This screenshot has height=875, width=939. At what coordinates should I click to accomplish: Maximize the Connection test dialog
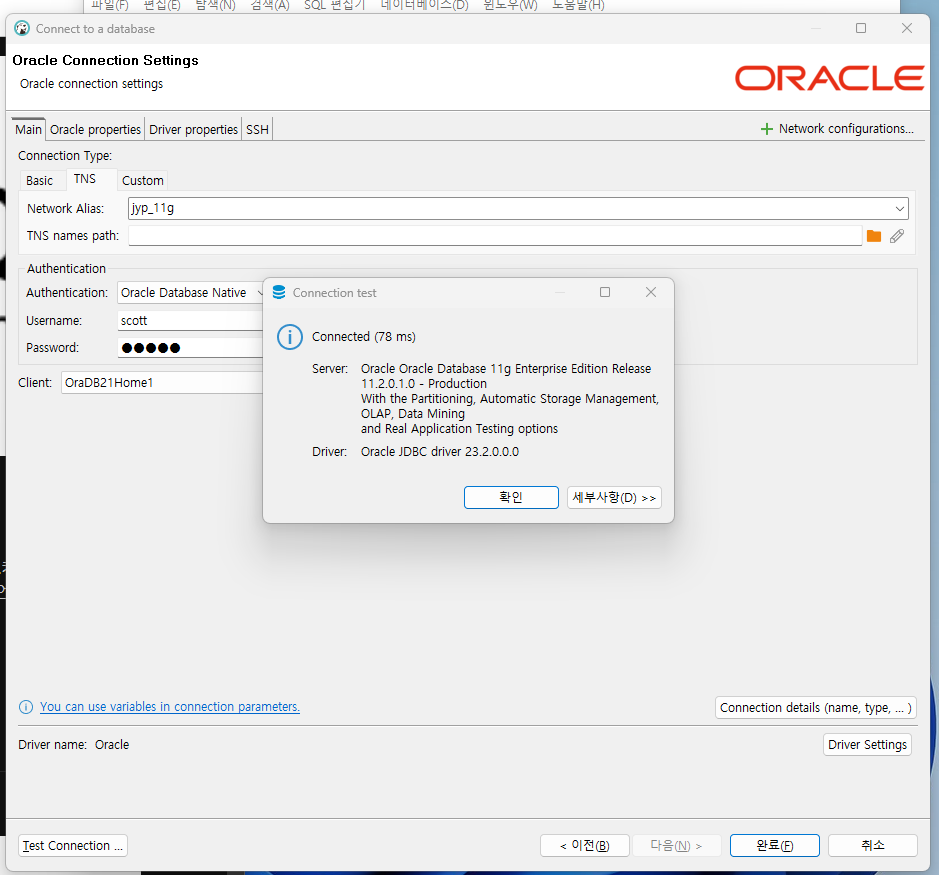(605, 292)
